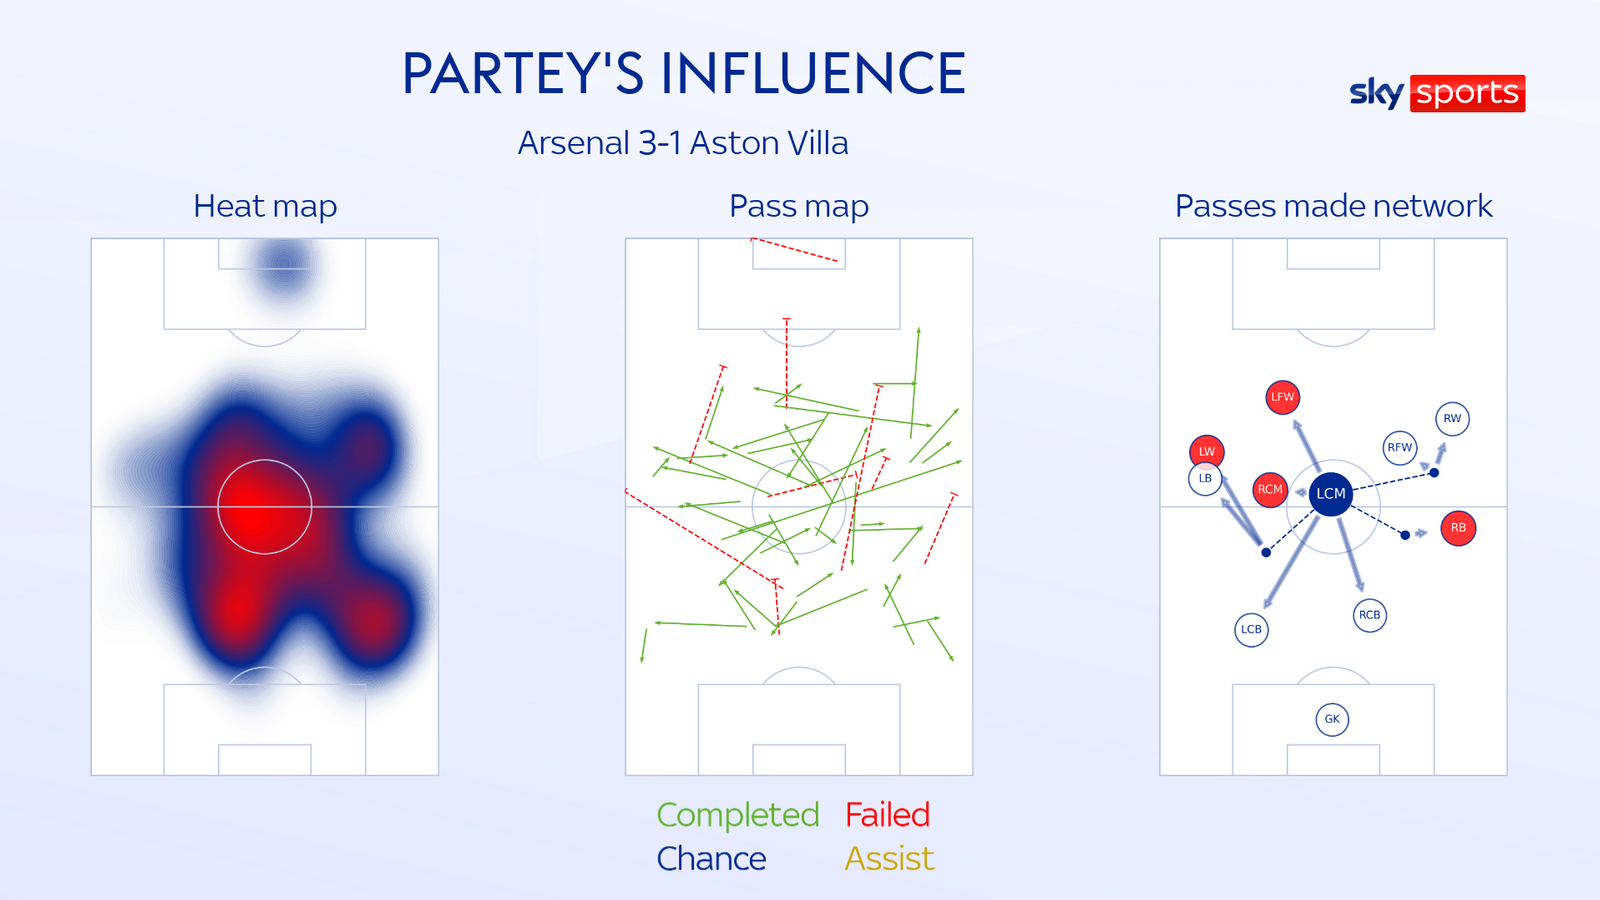The image size is (1600, 900).
Task: Click the Completed legend label
Action: [x=738, y=816]
